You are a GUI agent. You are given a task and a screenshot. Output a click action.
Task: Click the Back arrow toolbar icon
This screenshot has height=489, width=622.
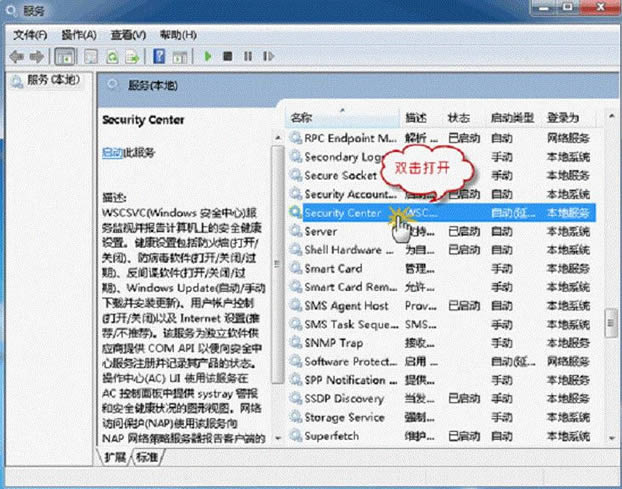(17, 56)
